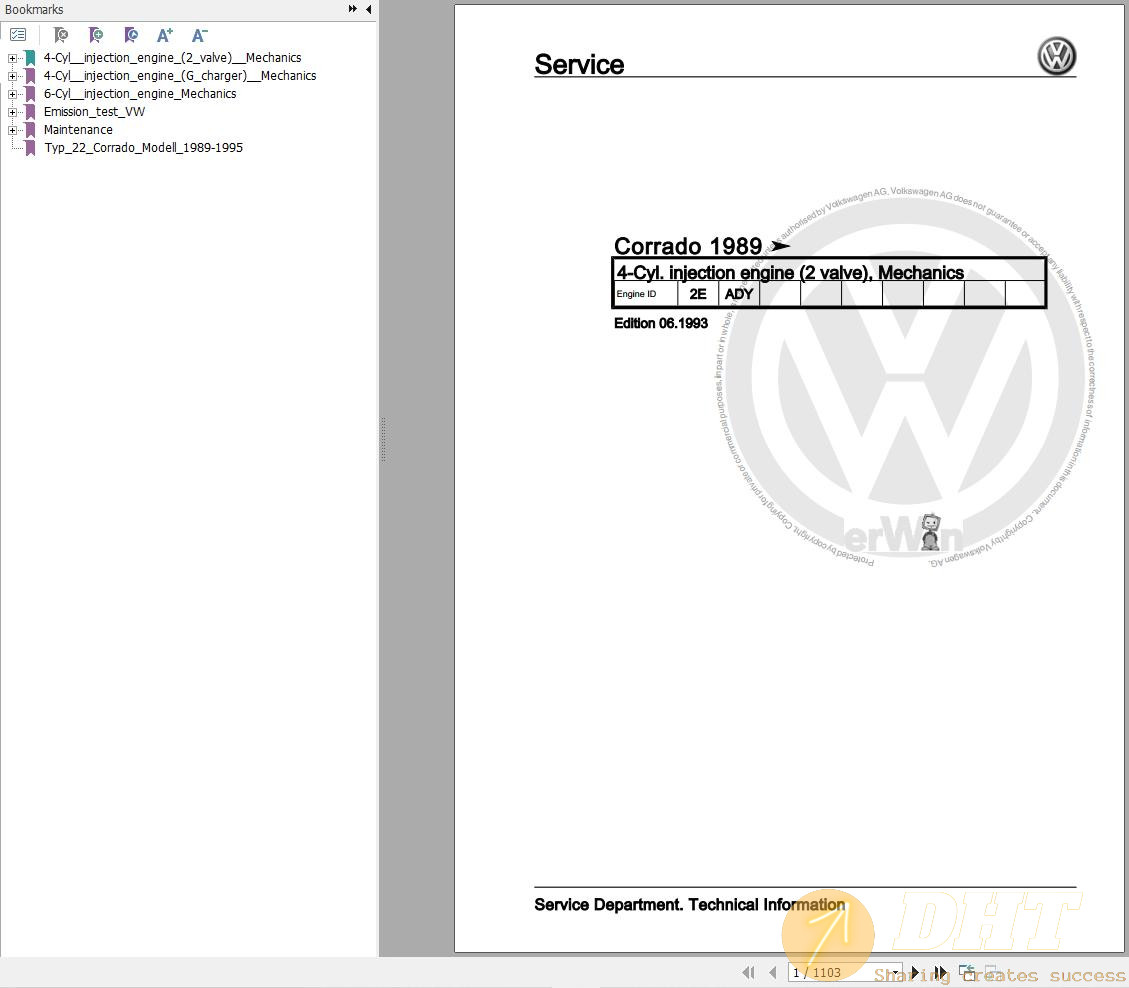This screenshot has width=1129, height=988.
Task: Collapse the Bookmarks panel with left arrow
Action: tap(368, 9)
